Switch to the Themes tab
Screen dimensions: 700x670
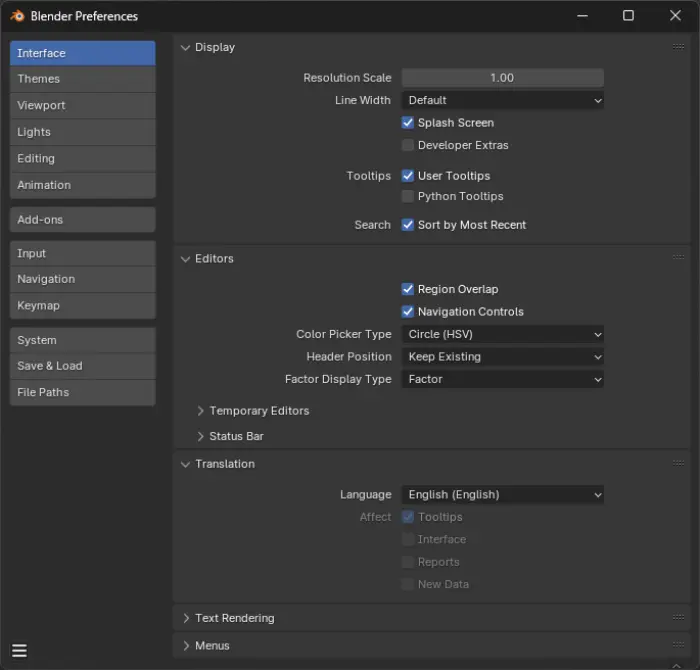point(83,79)
